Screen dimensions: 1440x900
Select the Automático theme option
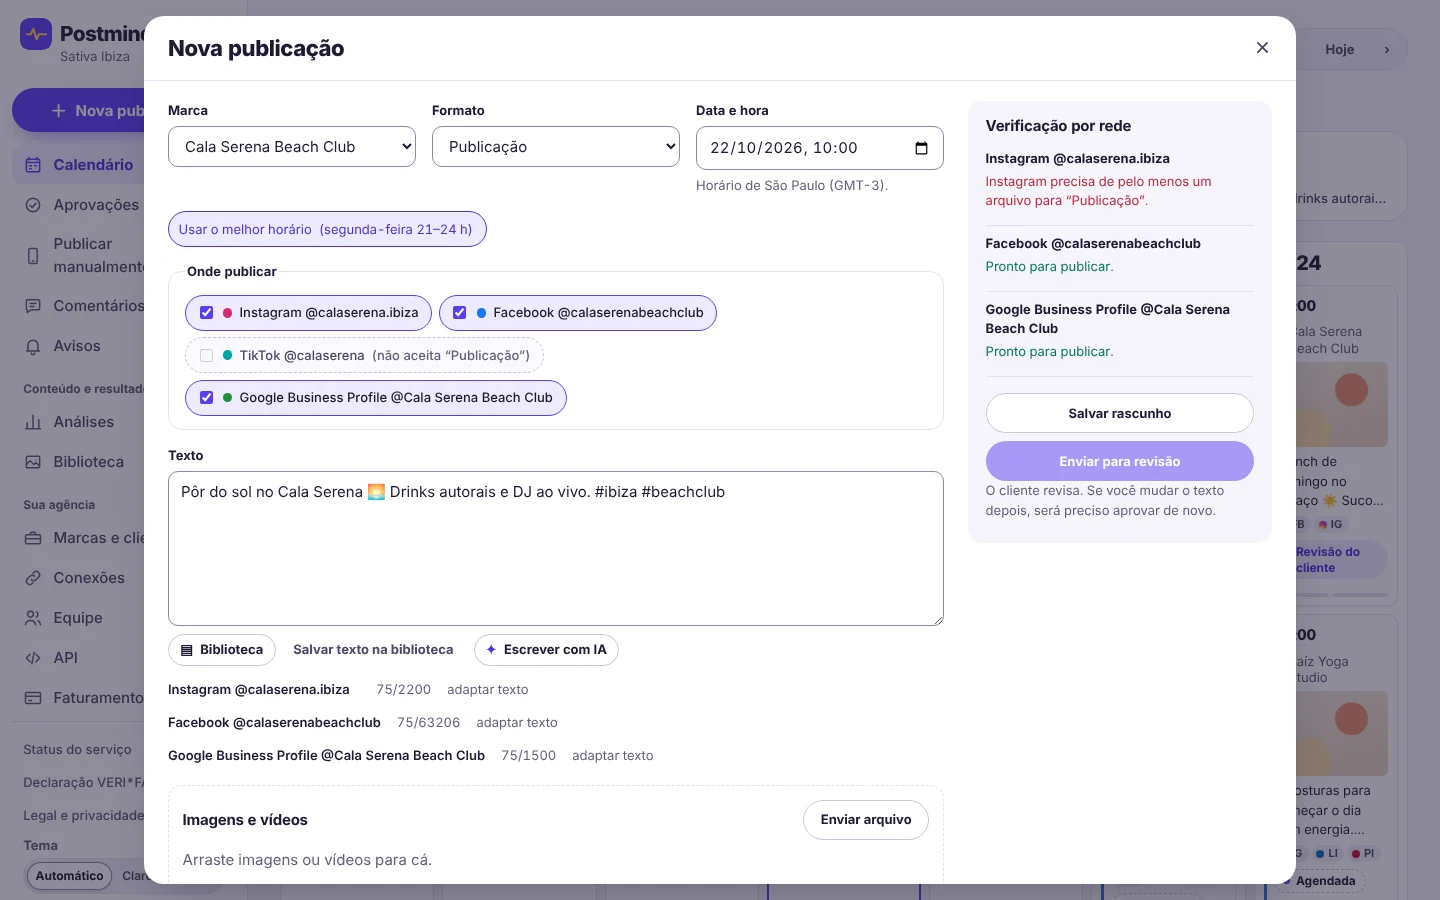pos(69,876)
